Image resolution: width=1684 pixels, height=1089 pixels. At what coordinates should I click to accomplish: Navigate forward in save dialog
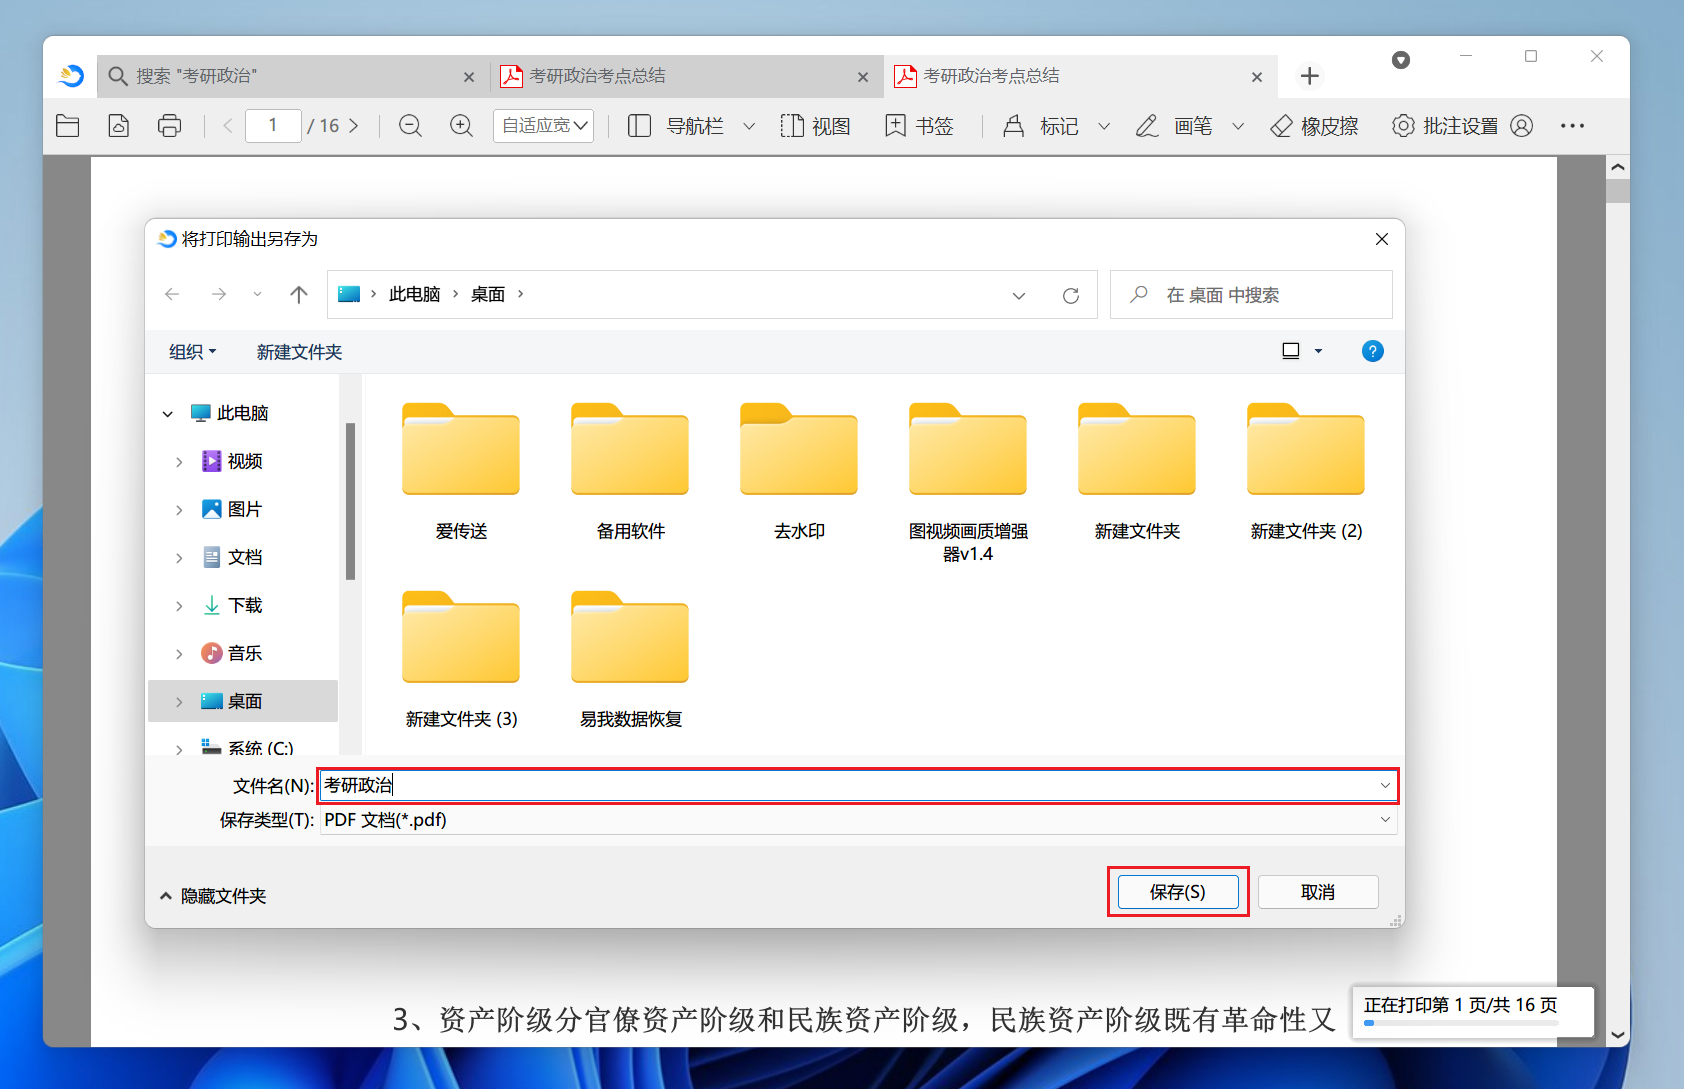[x=218, y=294]
